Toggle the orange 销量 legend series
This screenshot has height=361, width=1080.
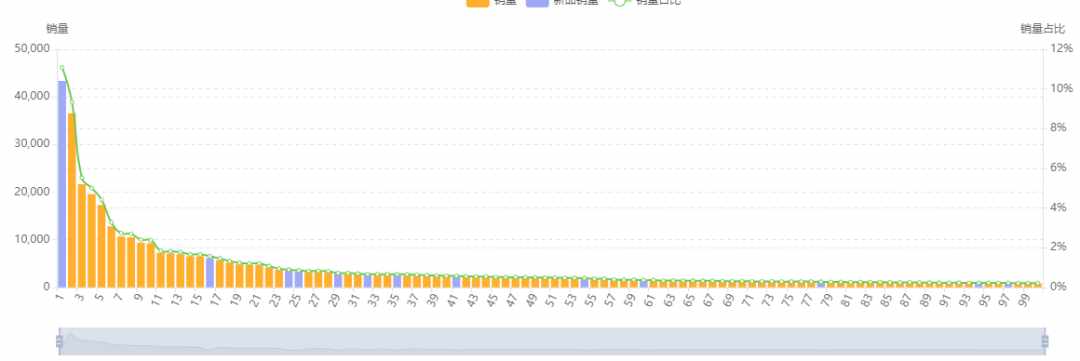tap(491, 2)
